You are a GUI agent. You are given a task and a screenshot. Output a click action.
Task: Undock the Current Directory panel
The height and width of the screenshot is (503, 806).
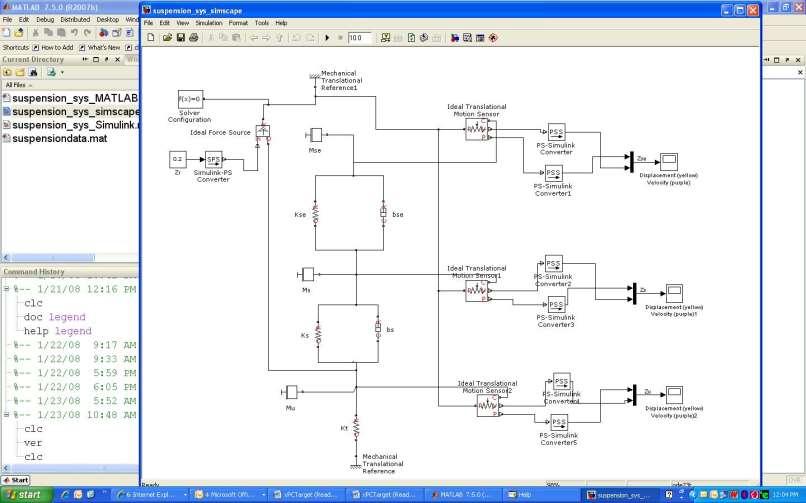tap(107, 60)
